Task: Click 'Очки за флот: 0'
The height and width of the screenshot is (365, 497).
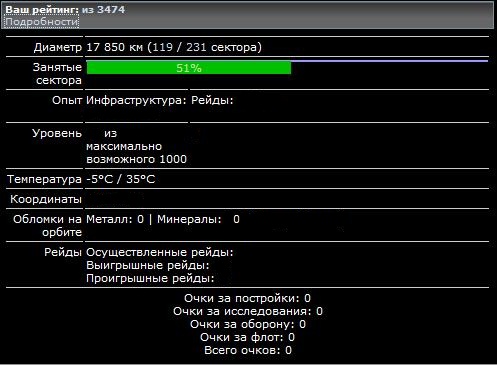Action: coord(247,337)
